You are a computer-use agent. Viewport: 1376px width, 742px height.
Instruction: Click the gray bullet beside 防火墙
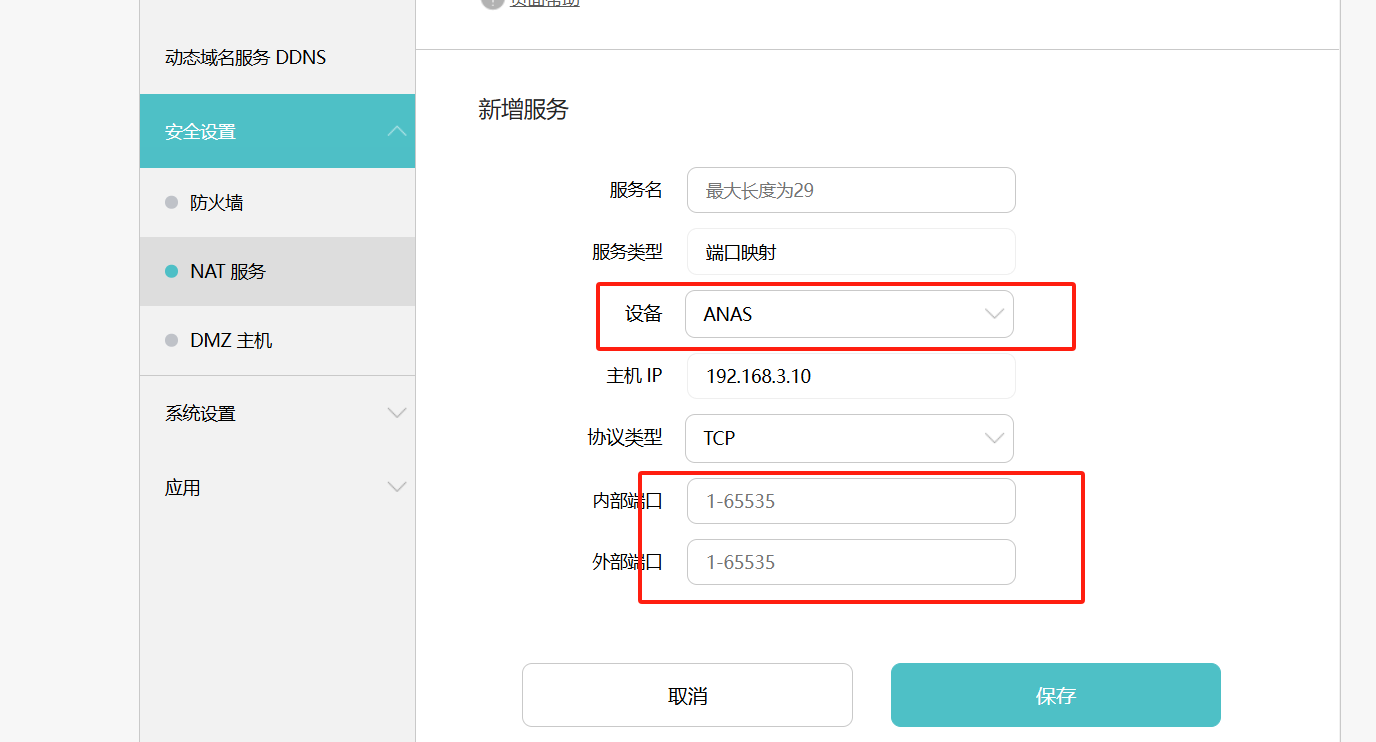point(171,203)
